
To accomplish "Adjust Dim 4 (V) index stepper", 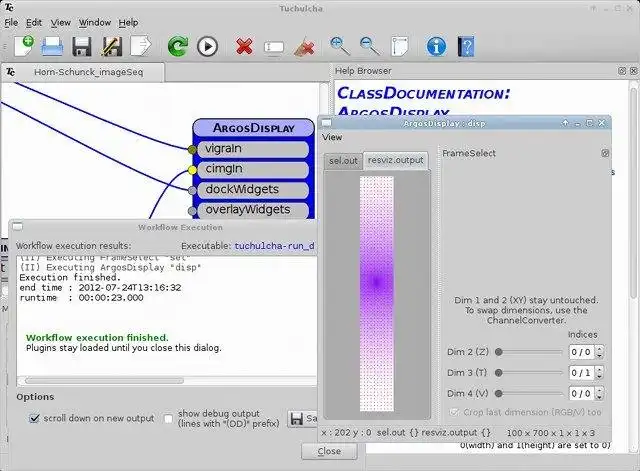I will [x=599, y=393].
